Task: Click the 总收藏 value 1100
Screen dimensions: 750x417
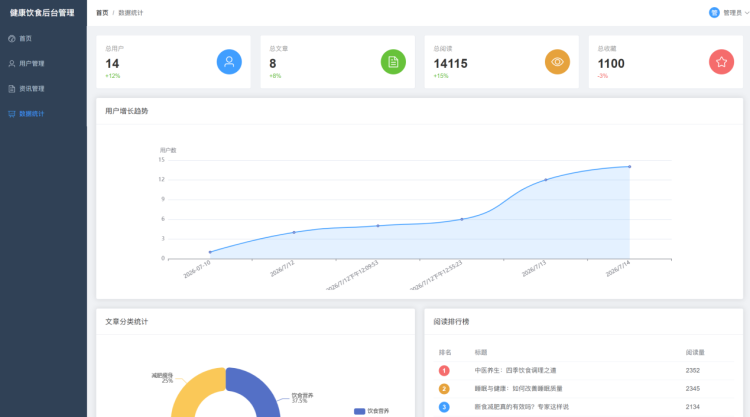Action: tap(611, 64)
